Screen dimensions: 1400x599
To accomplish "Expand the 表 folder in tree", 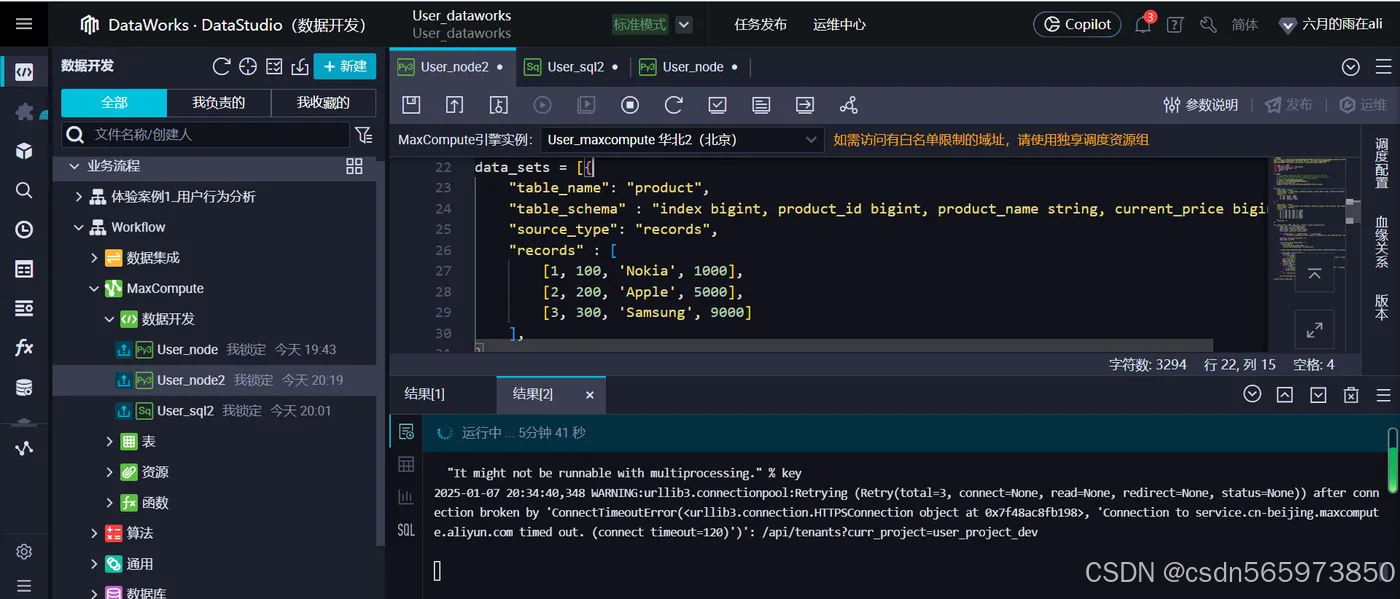I will 110,441.
